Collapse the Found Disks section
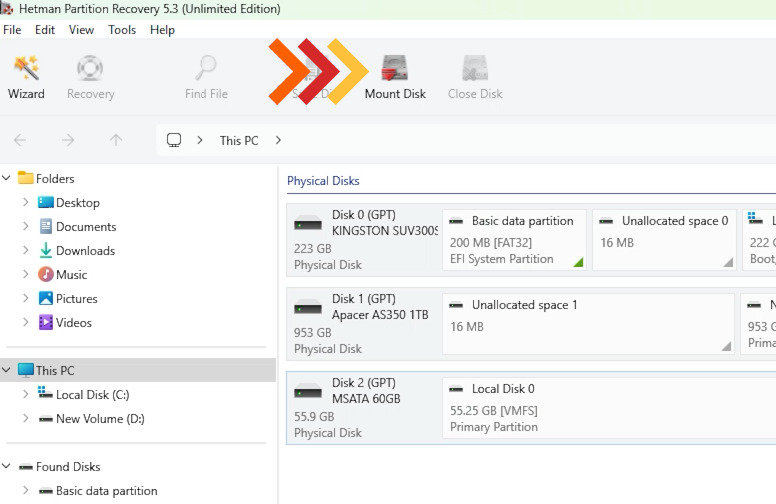This screenshot has width=776, height=504. pos(6,466)
